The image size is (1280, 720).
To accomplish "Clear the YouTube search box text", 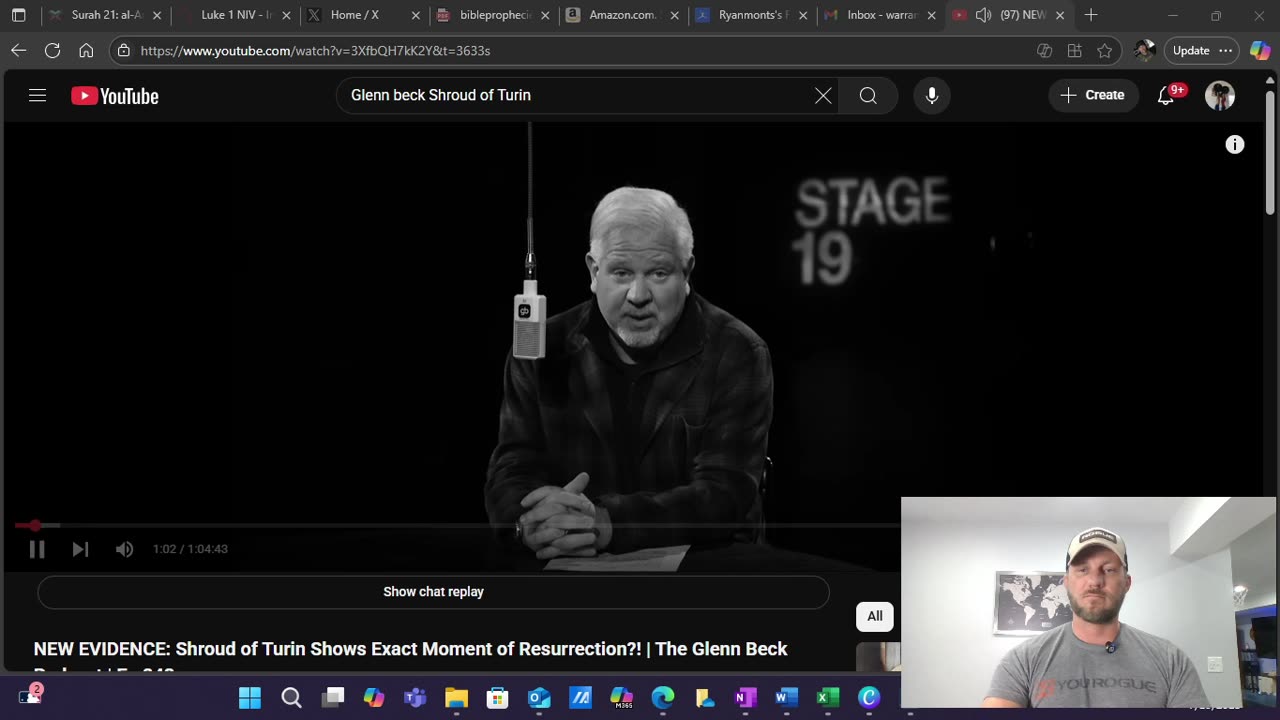I will (823, 95).
